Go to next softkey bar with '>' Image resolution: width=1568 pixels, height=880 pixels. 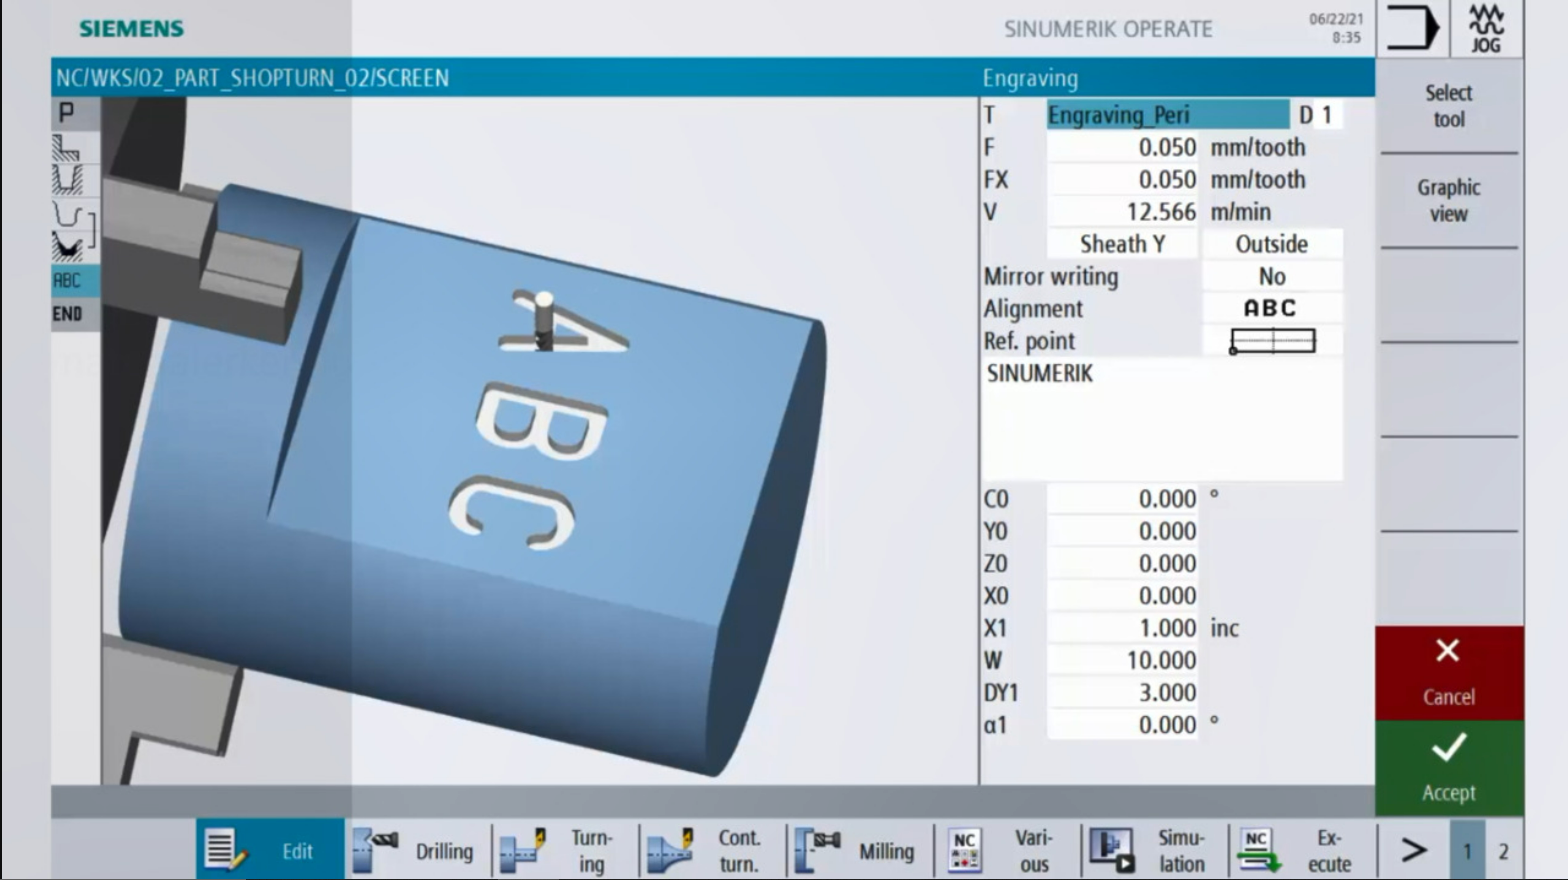[1413, 850]
